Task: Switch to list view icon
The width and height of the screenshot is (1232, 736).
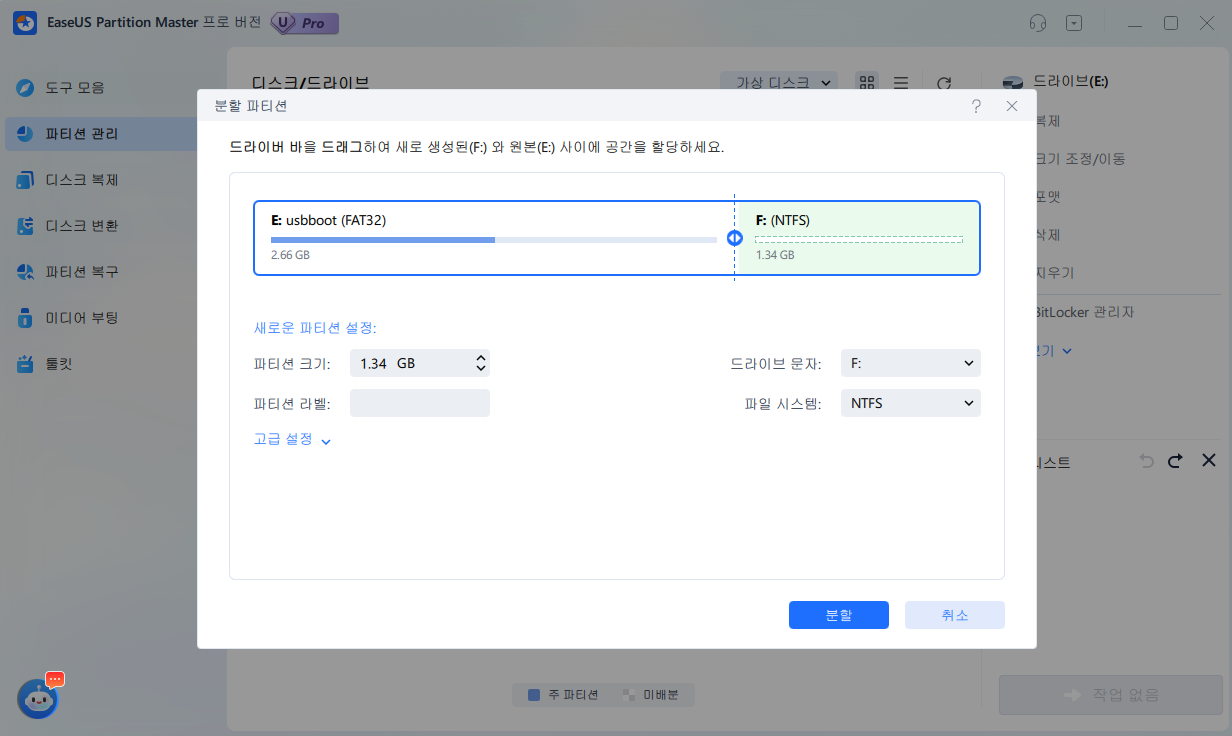Action: 900,83
